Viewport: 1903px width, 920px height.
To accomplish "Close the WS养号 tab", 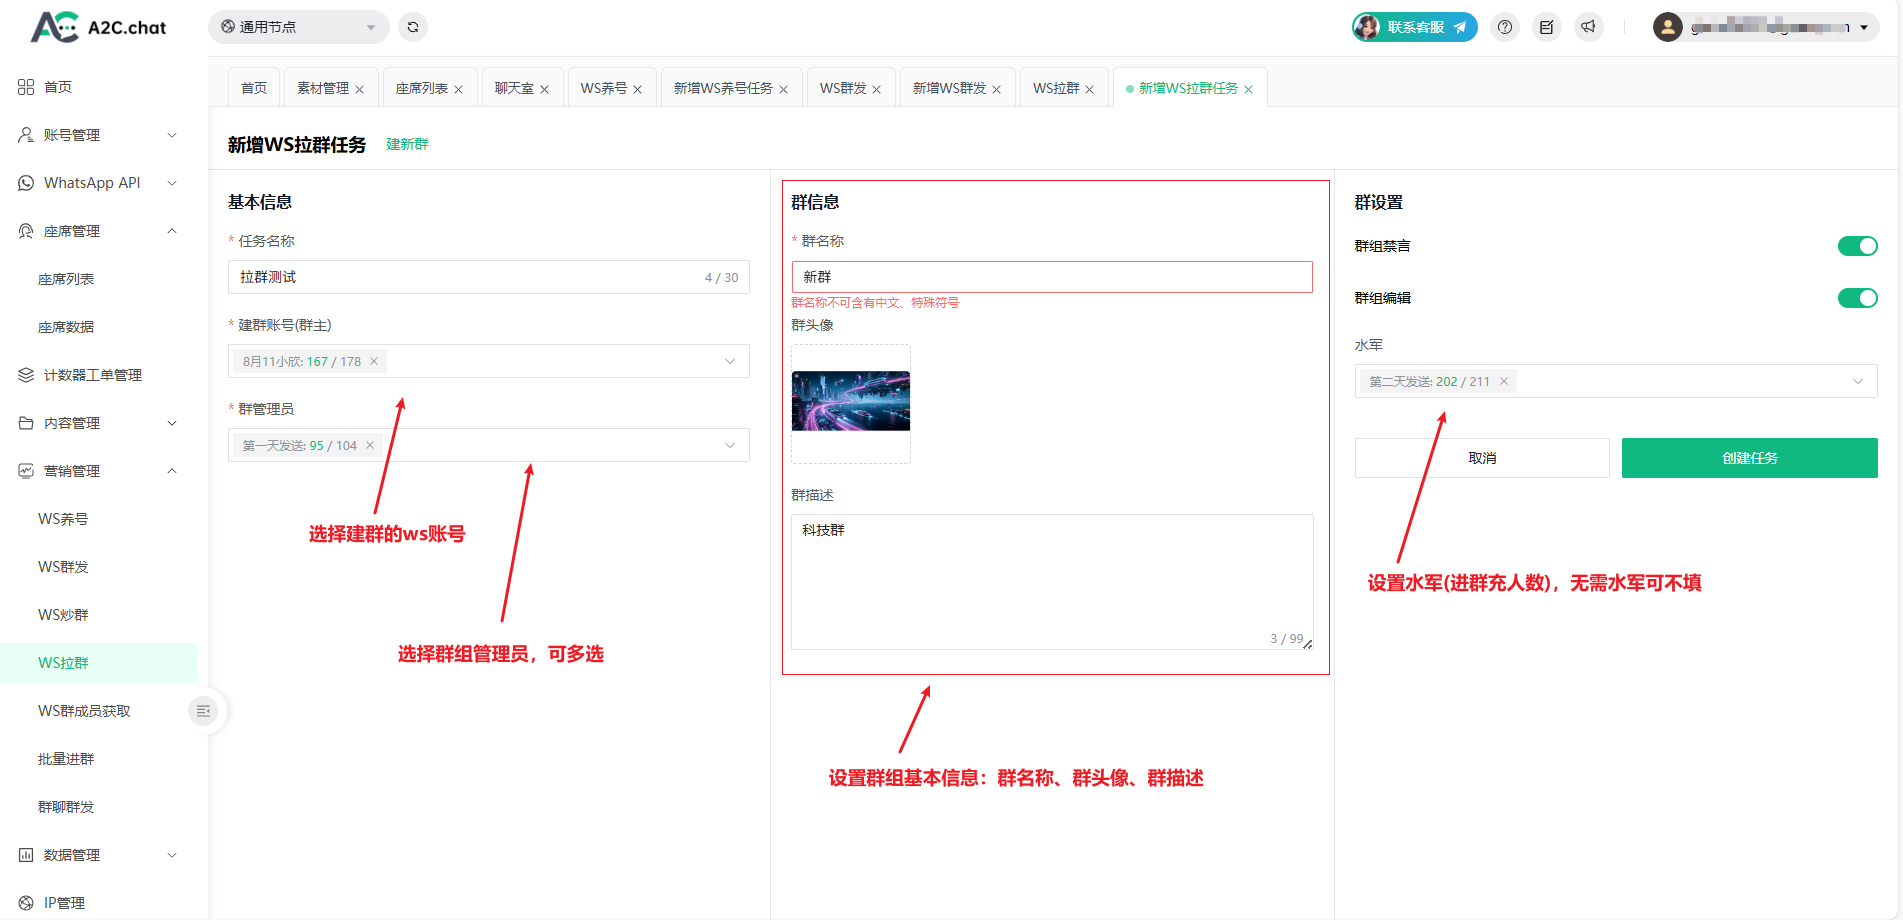I will point(638,89).
